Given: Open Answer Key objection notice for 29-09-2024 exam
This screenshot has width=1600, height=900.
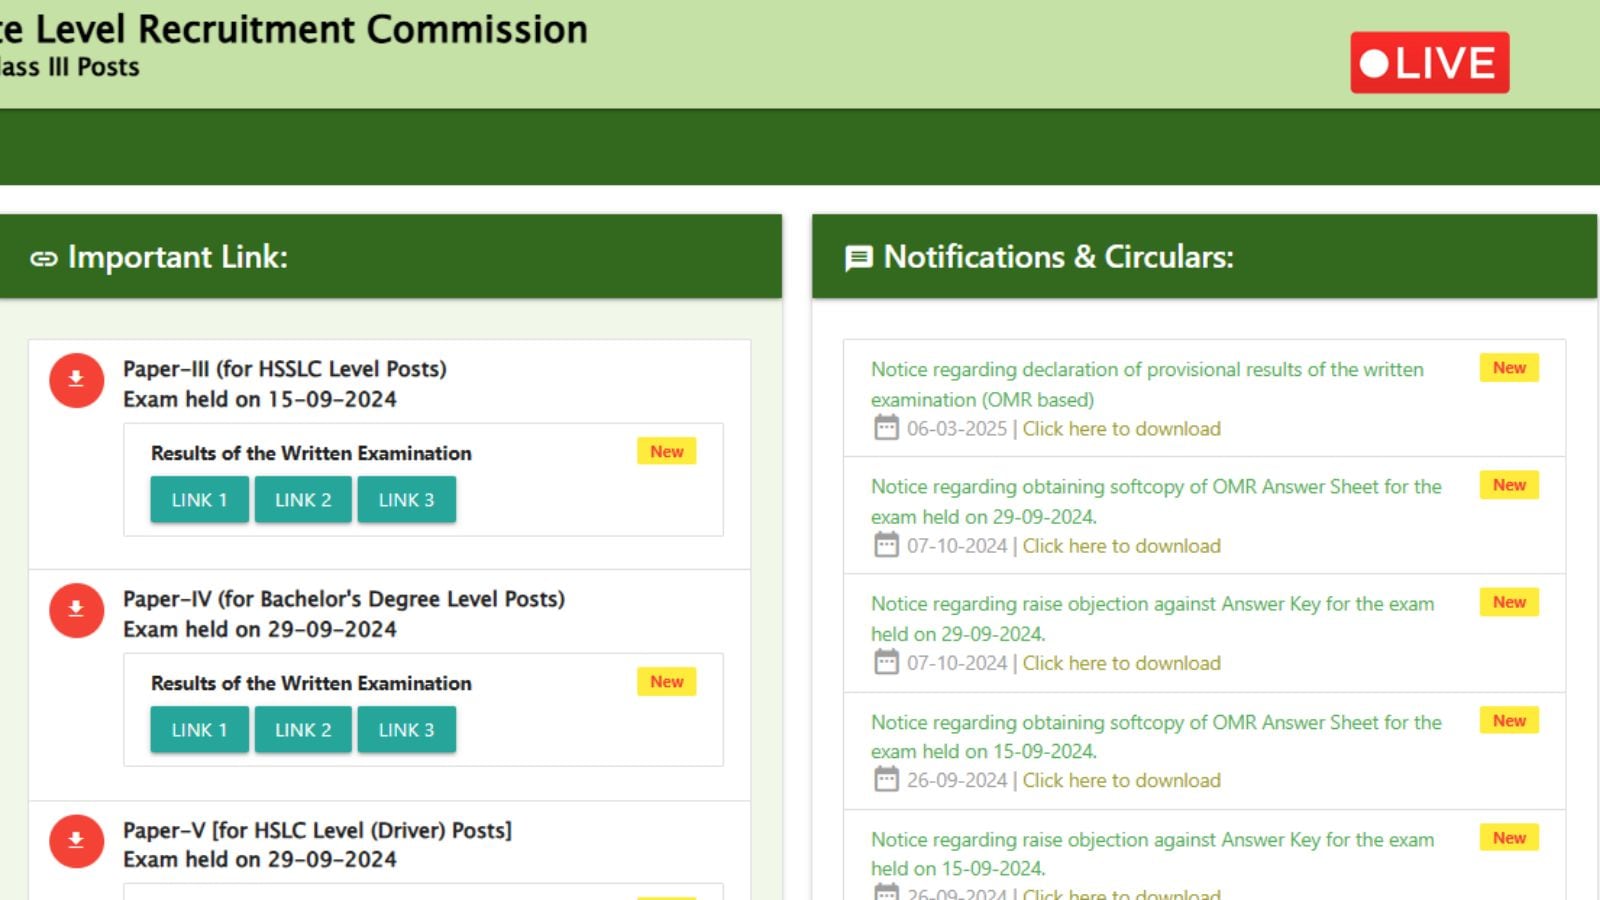Looking at the screenshot, I should [x=1152, y=604].
